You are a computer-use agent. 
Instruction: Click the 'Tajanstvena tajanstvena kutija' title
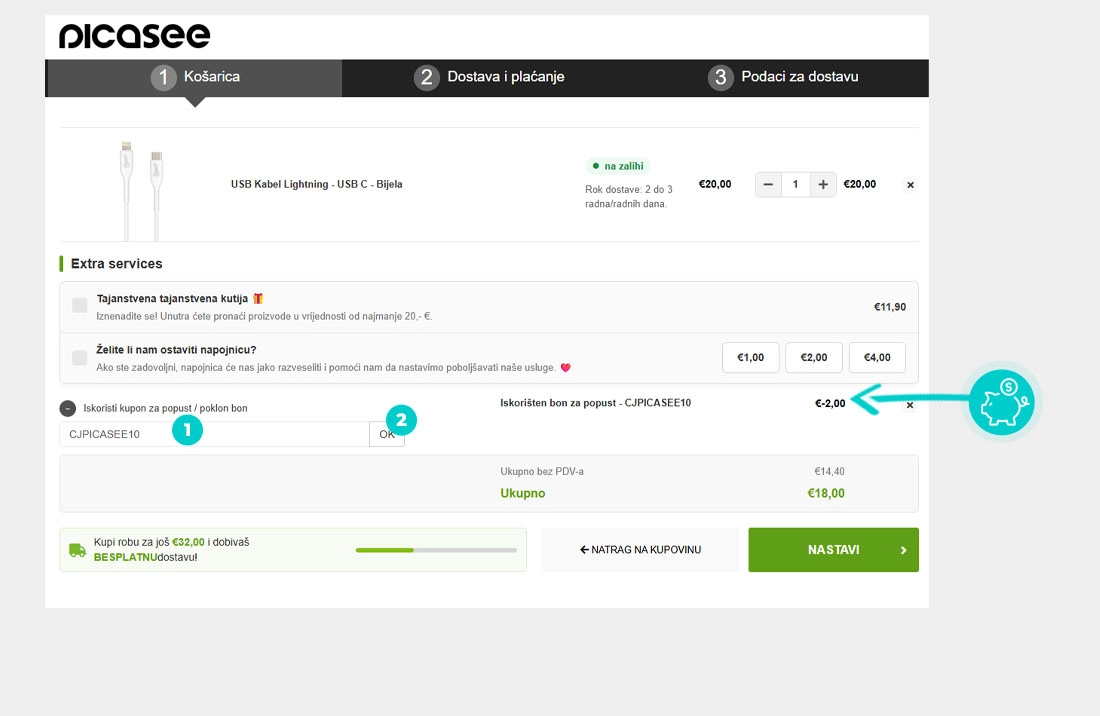(172, 299)
